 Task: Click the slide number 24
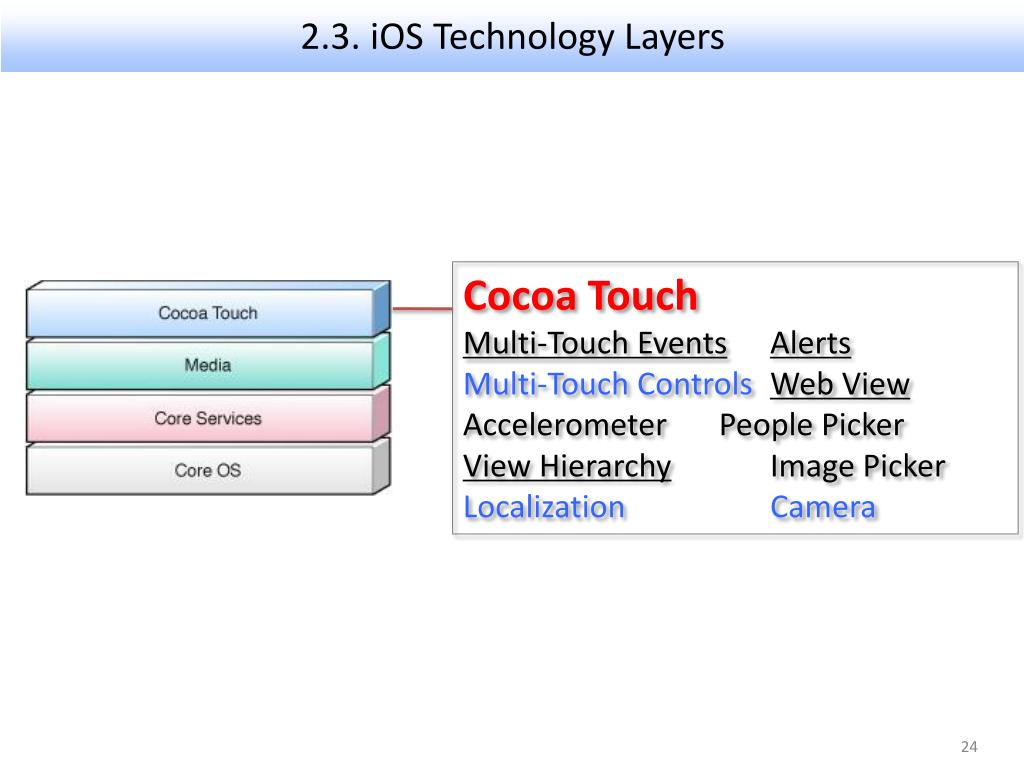pyautogui.click(x=969, y=746)
